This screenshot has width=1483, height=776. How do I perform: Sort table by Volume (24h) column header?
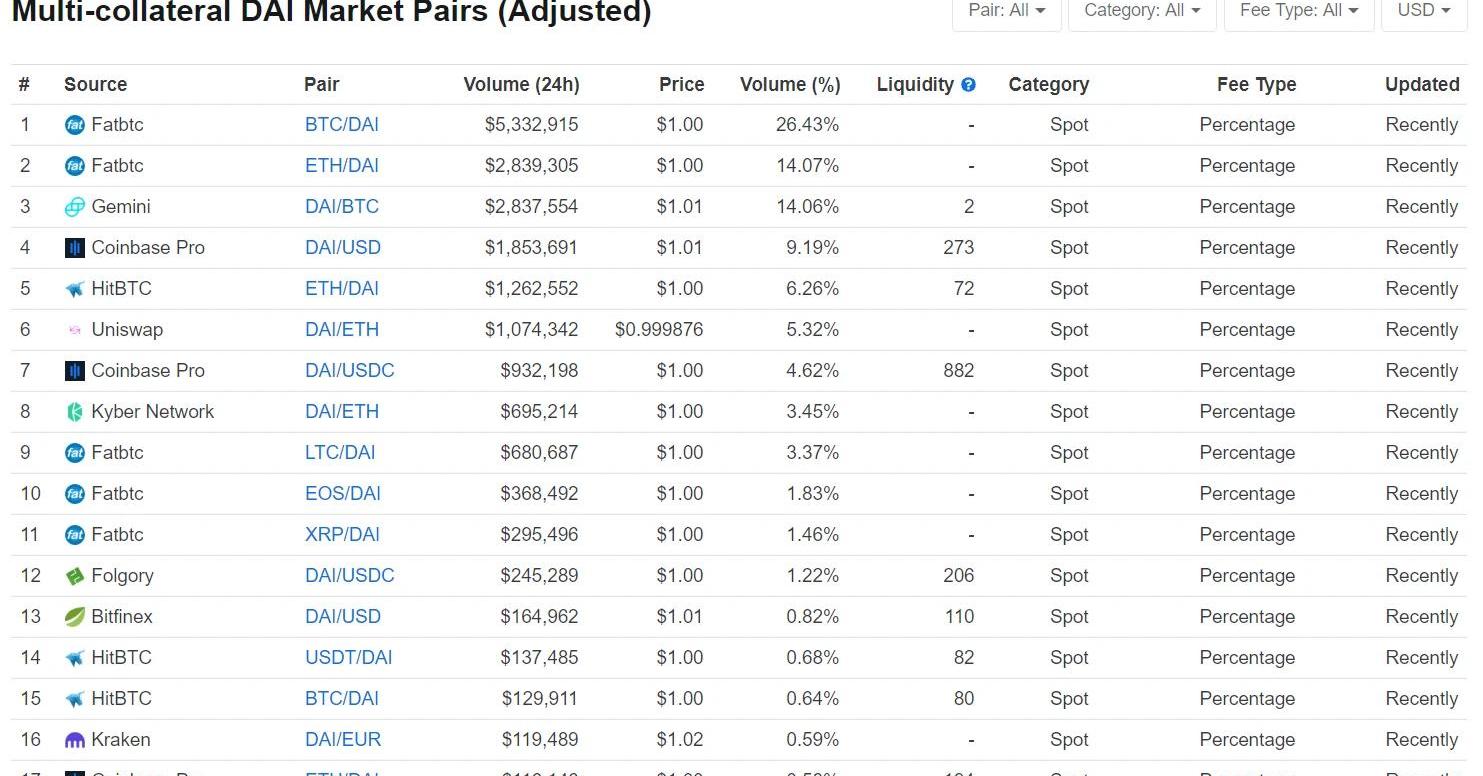click(521, 85)
